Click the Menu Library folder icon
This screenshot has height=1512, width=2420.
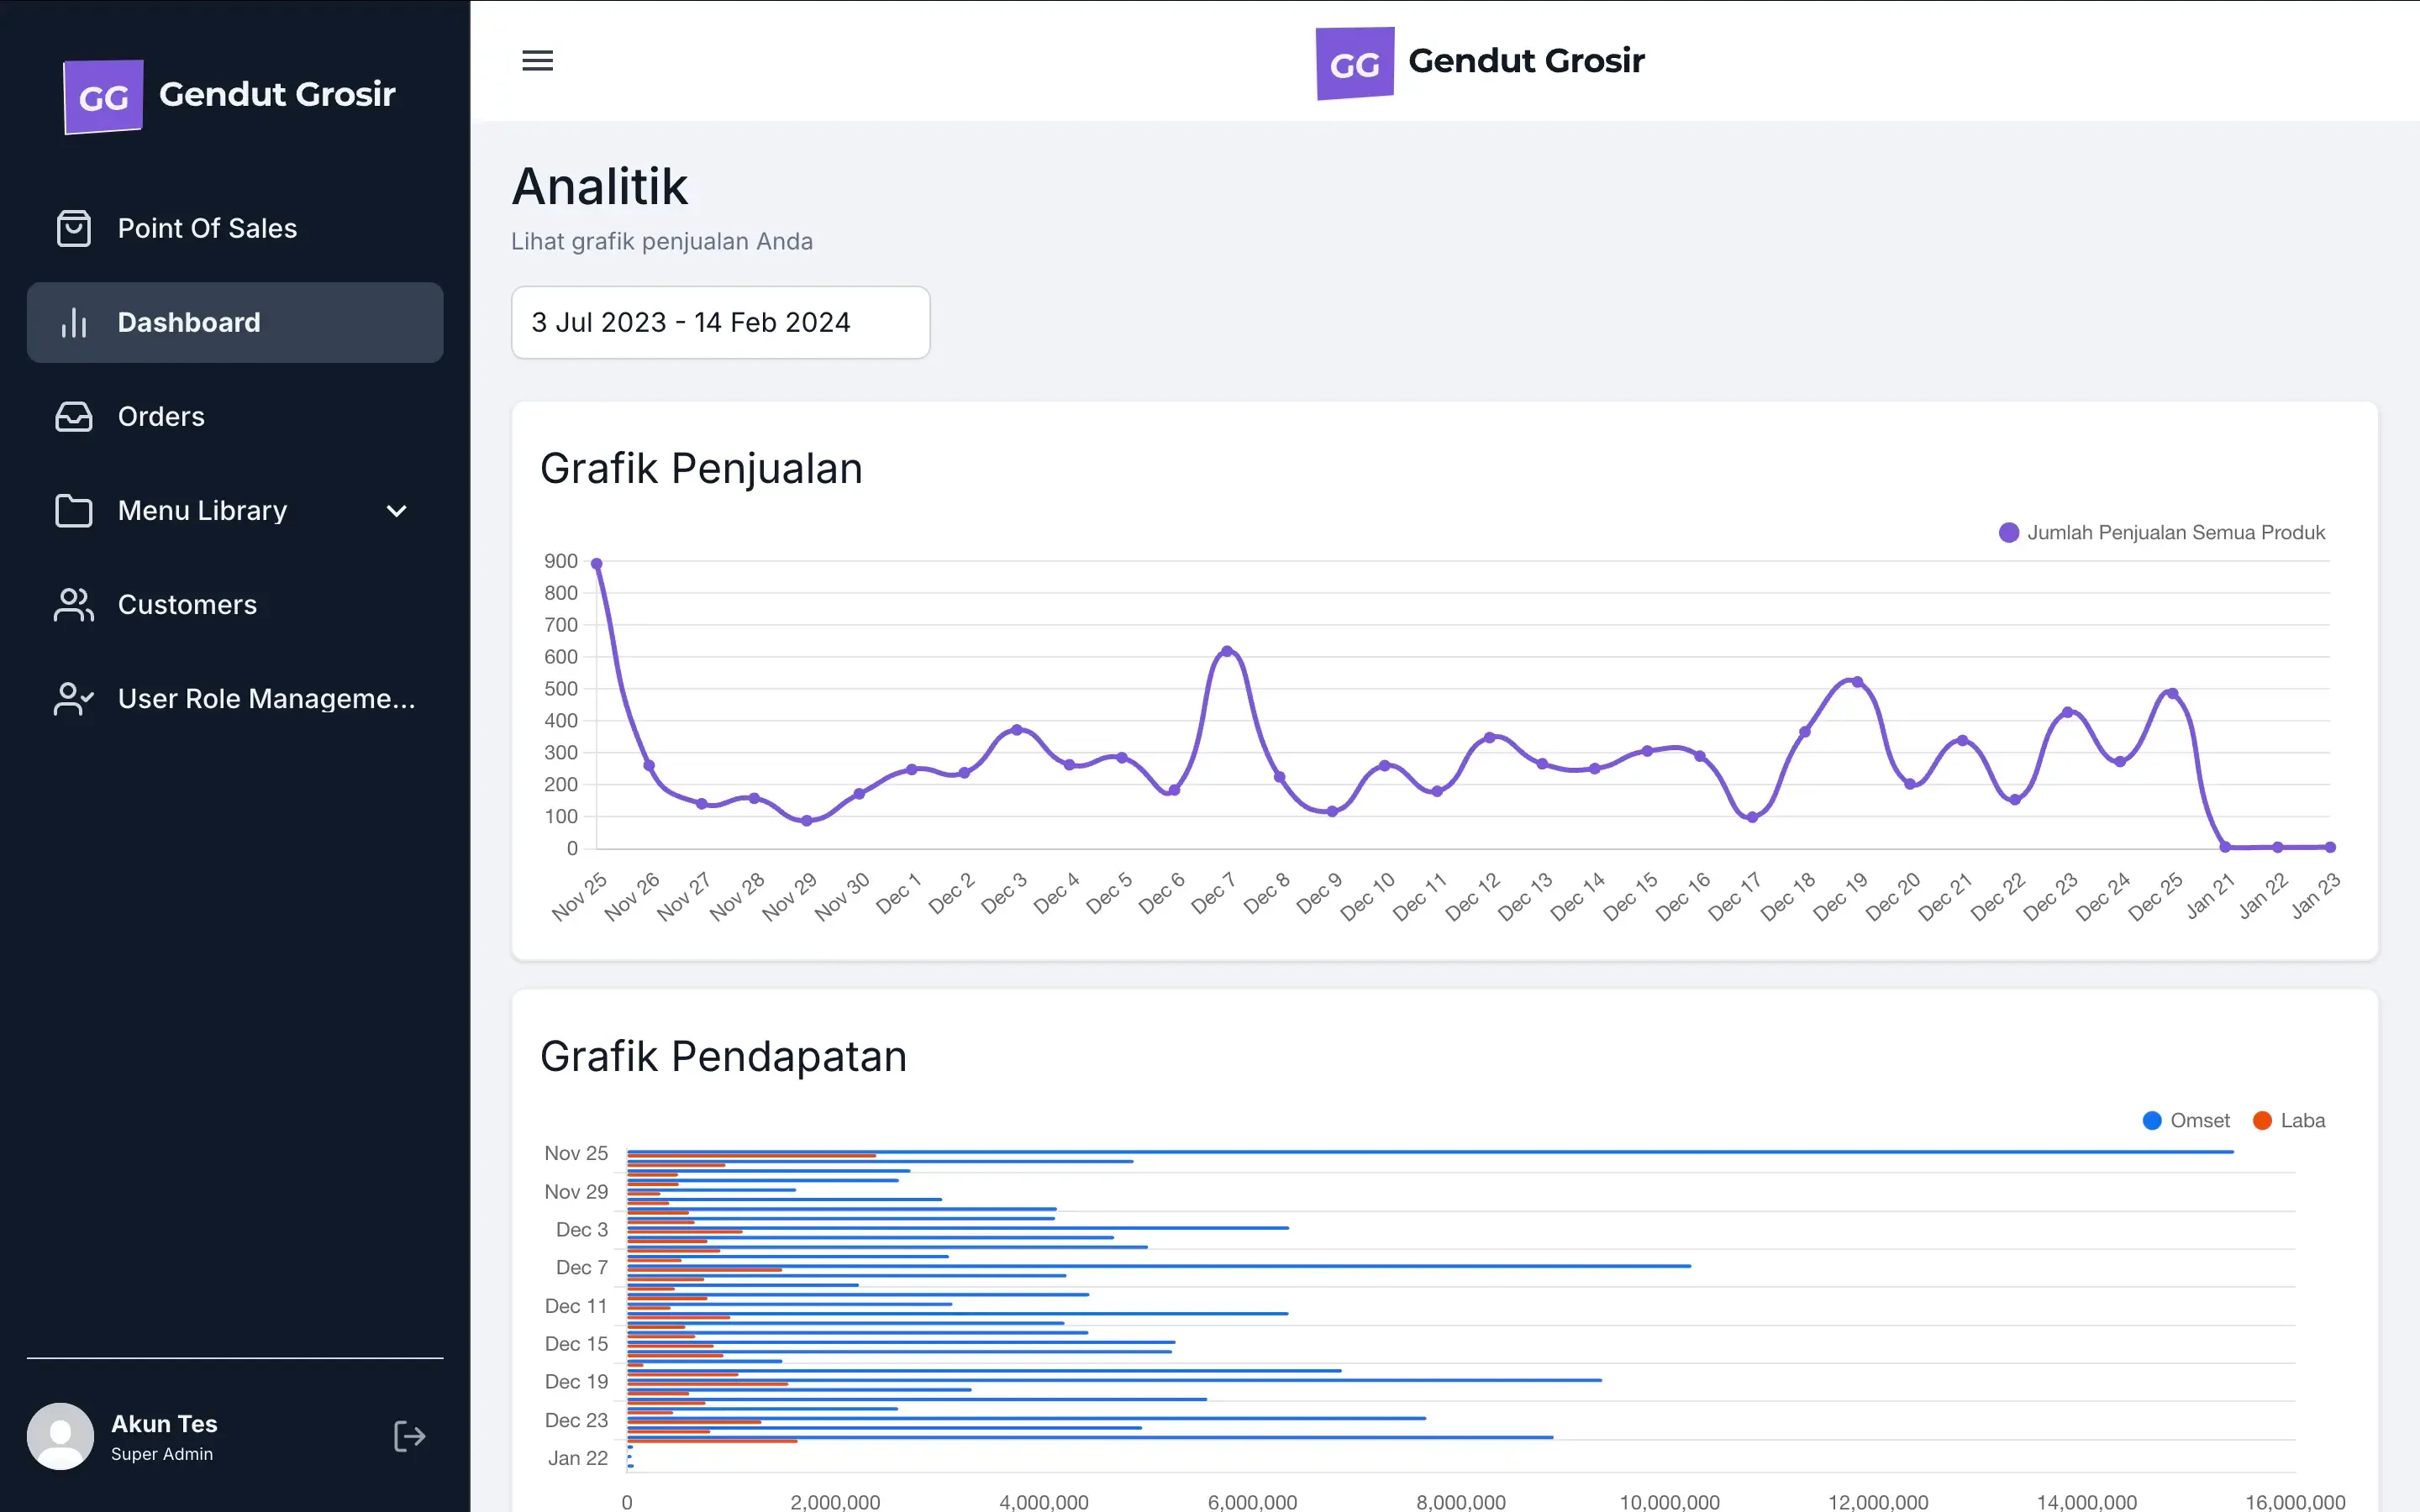click(x=73, y=511)
